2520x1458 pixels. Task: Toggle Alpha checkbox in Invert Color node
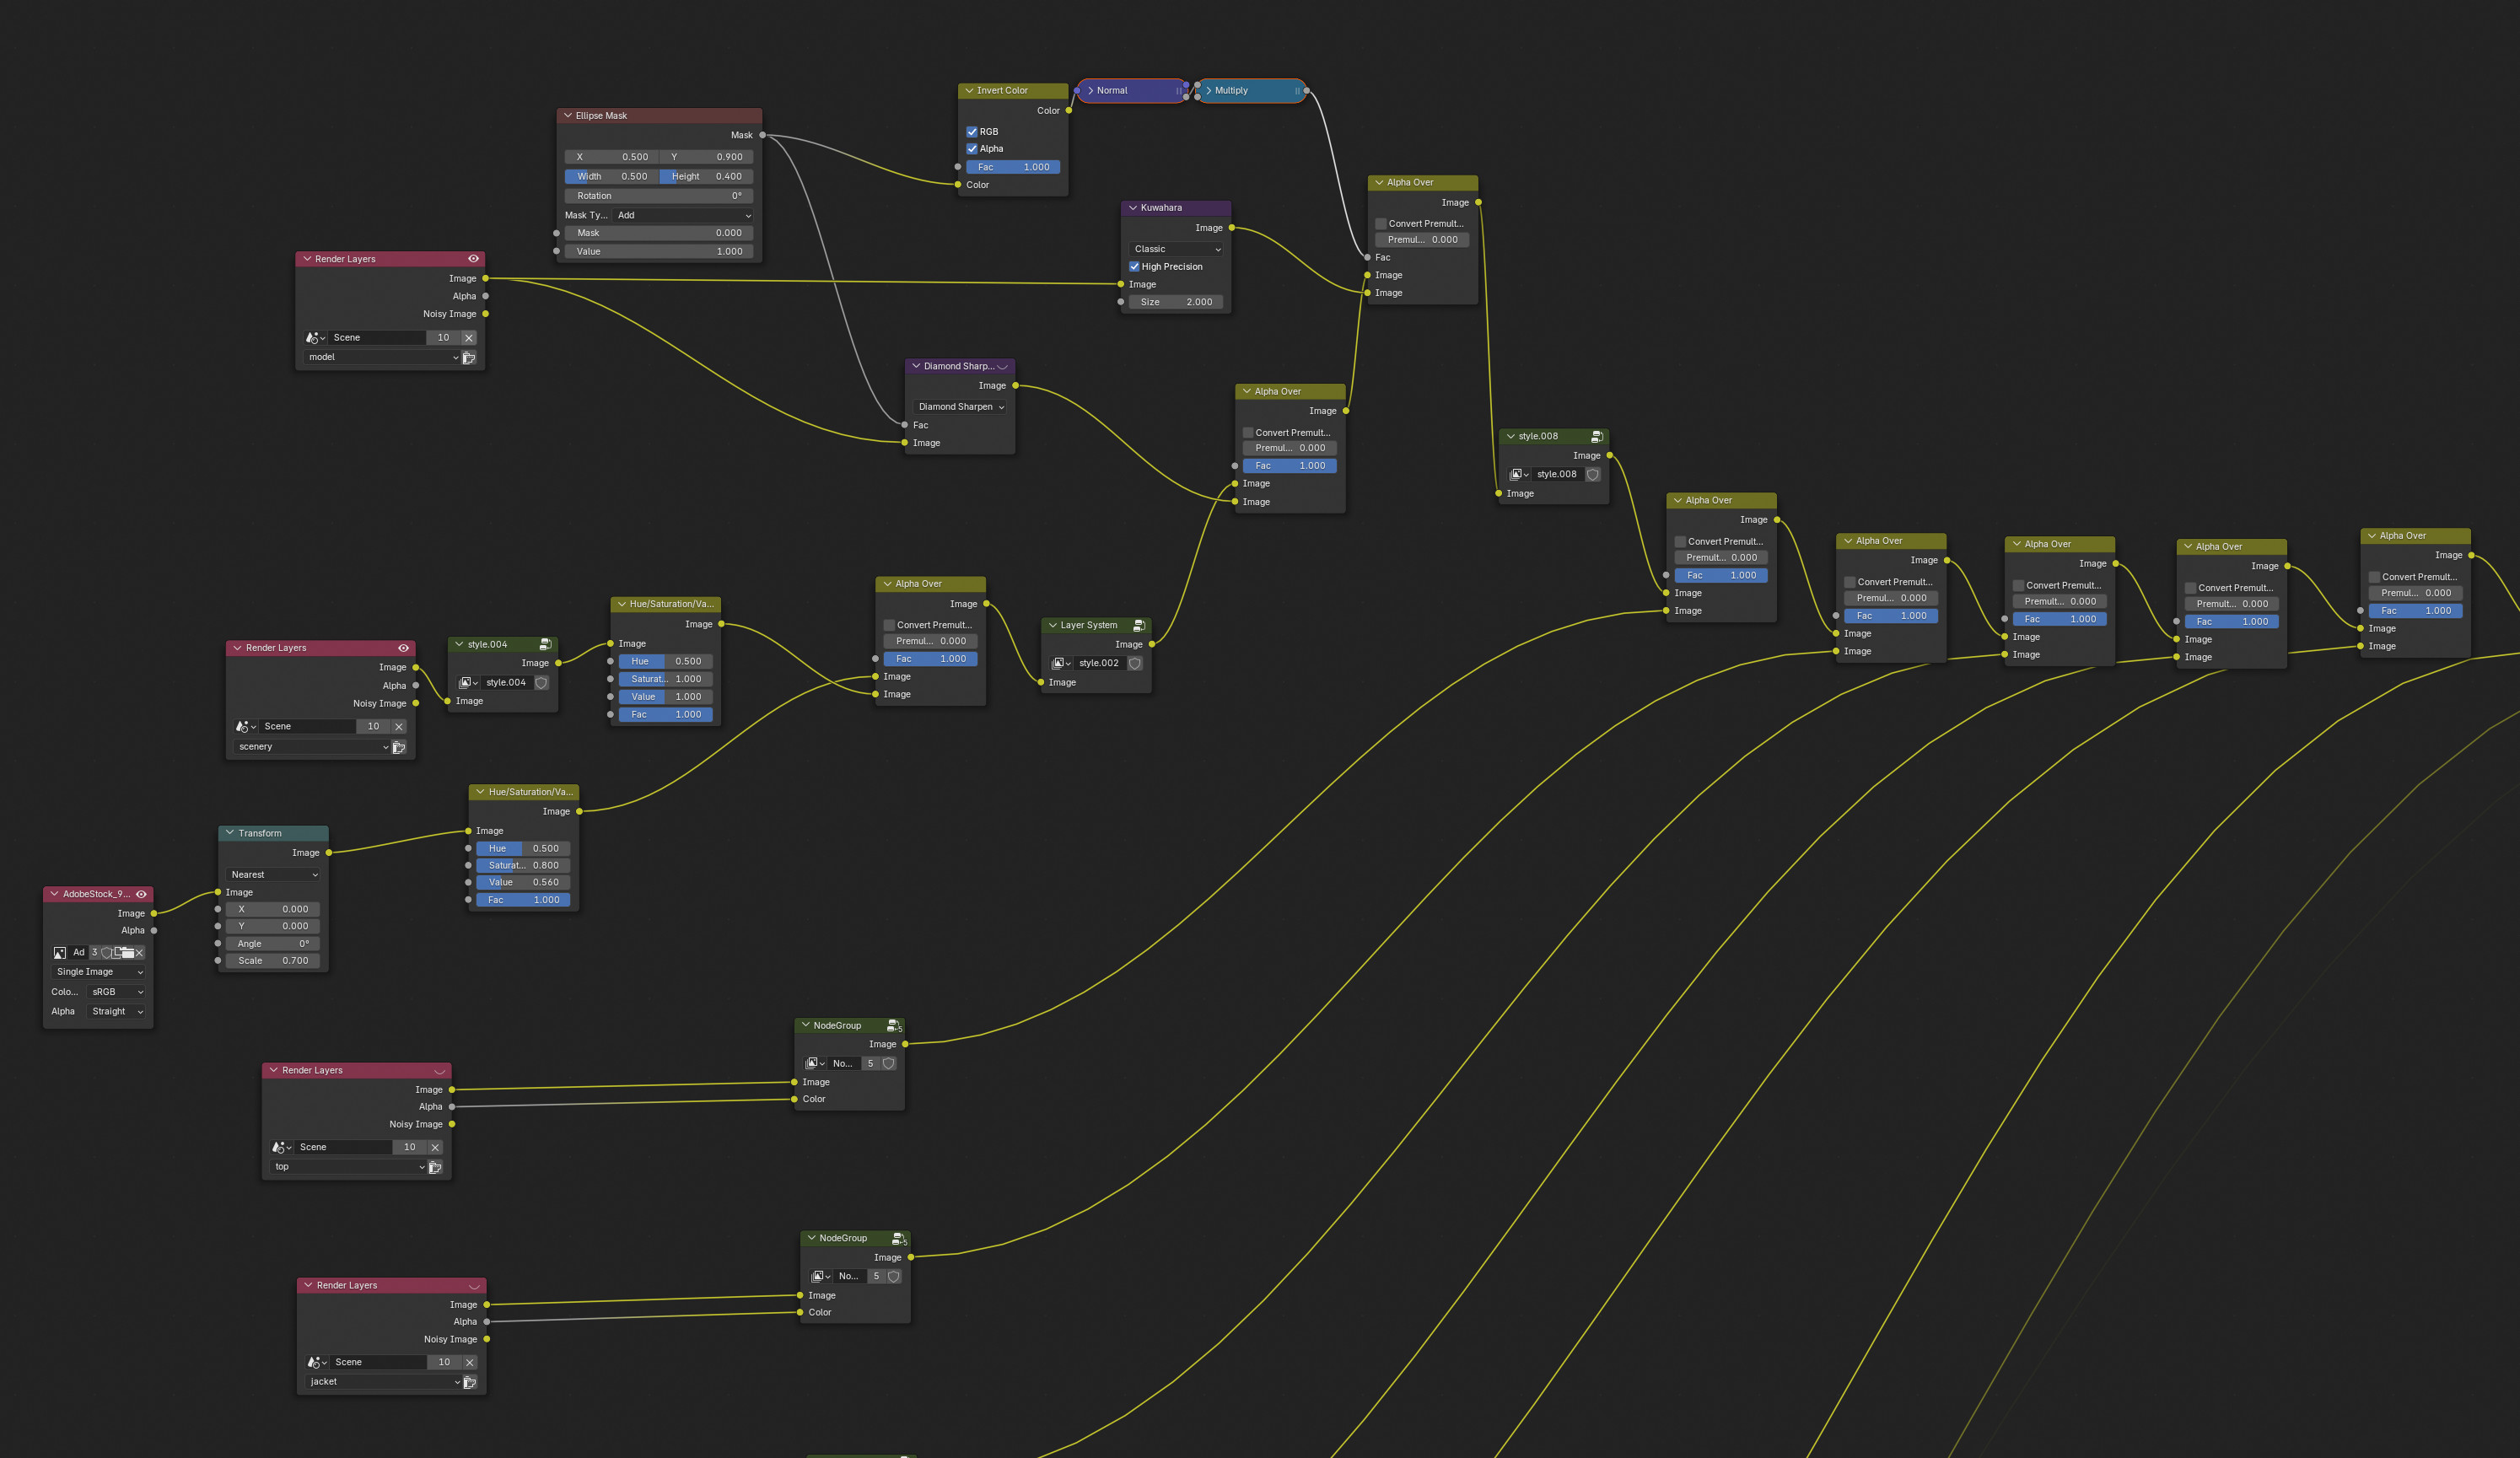point(972,149)
